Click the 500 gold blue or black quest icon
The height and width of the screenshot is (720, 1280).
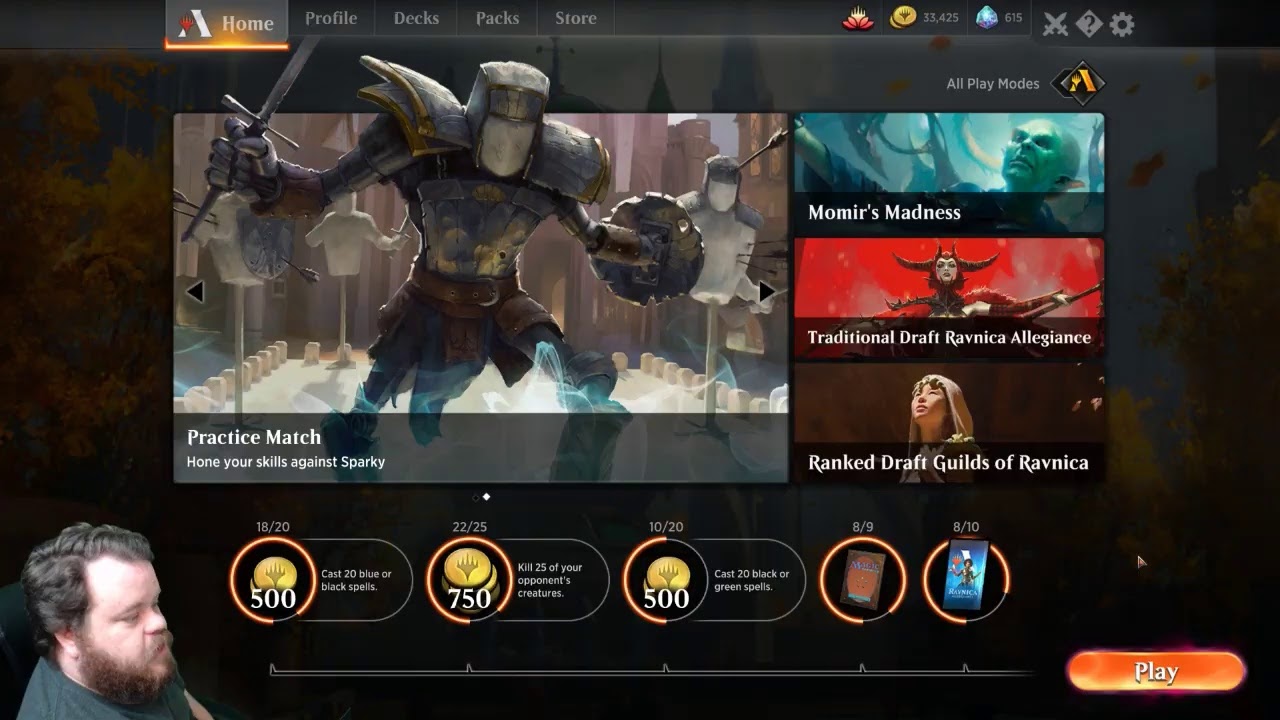coord(273,580)
